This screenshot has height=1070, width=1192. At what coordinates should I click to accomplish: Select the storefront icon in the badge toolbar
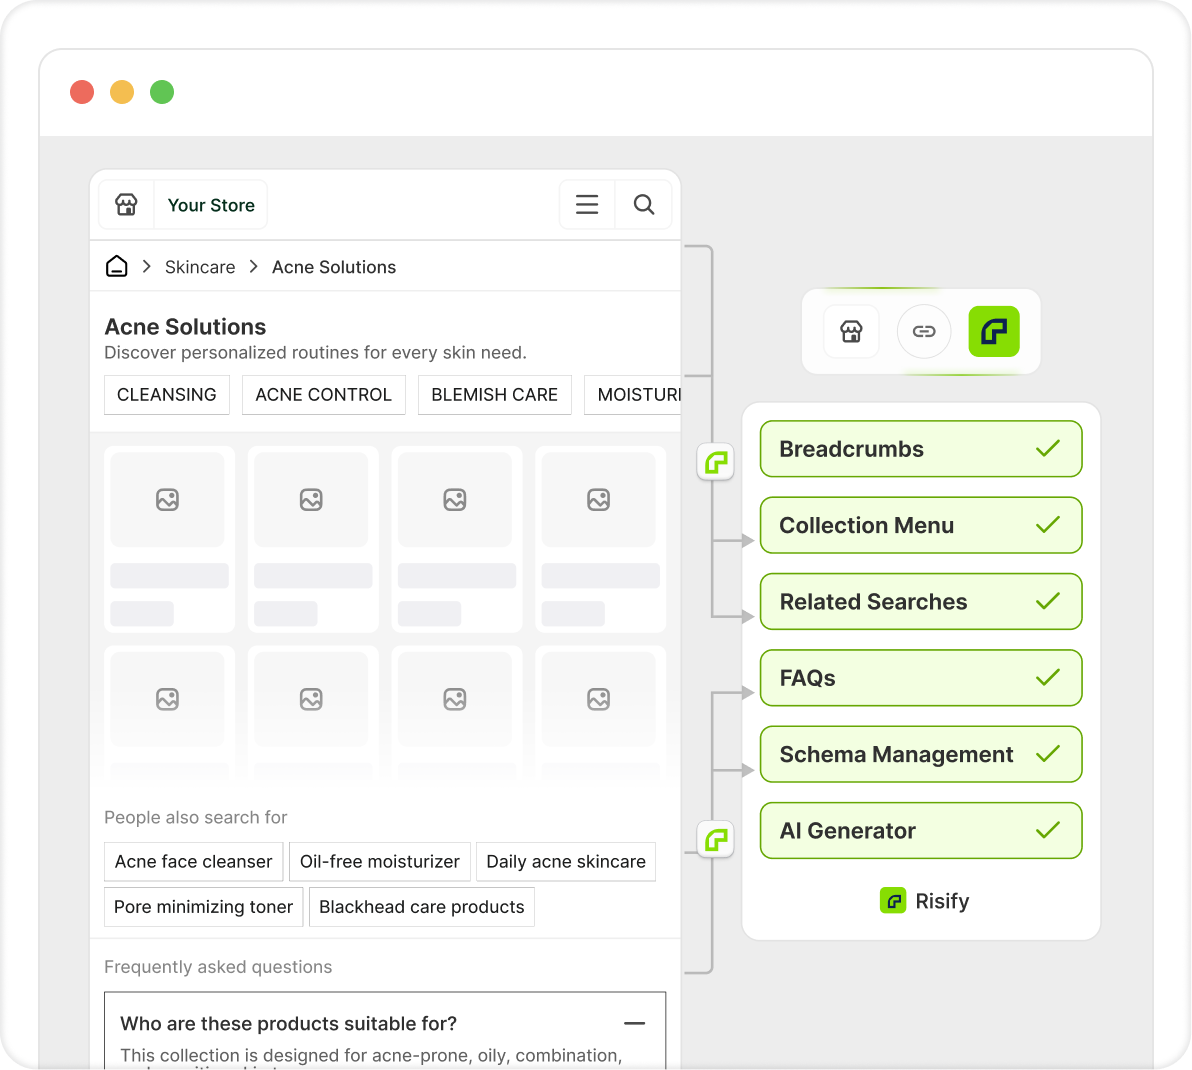(x=851, y=331)
